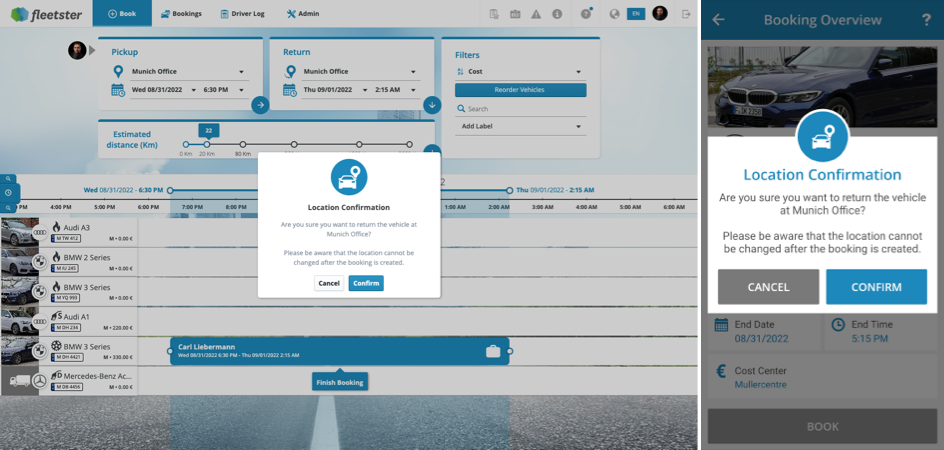Select the BMW 2 Series vehicle row
The width and height of the screenshot is (944, 450).
click(69, 262)
